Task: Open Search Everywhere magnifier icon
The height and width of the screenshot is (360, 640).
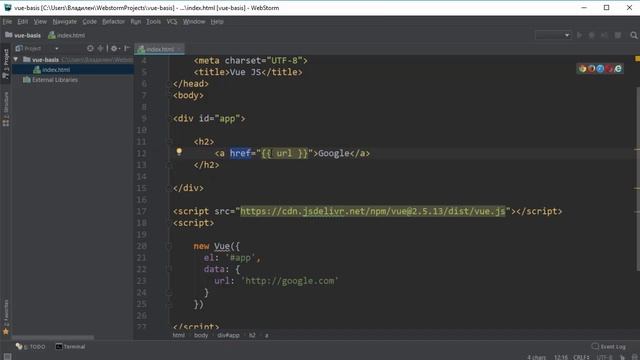Action: click(x=633, y=36)
